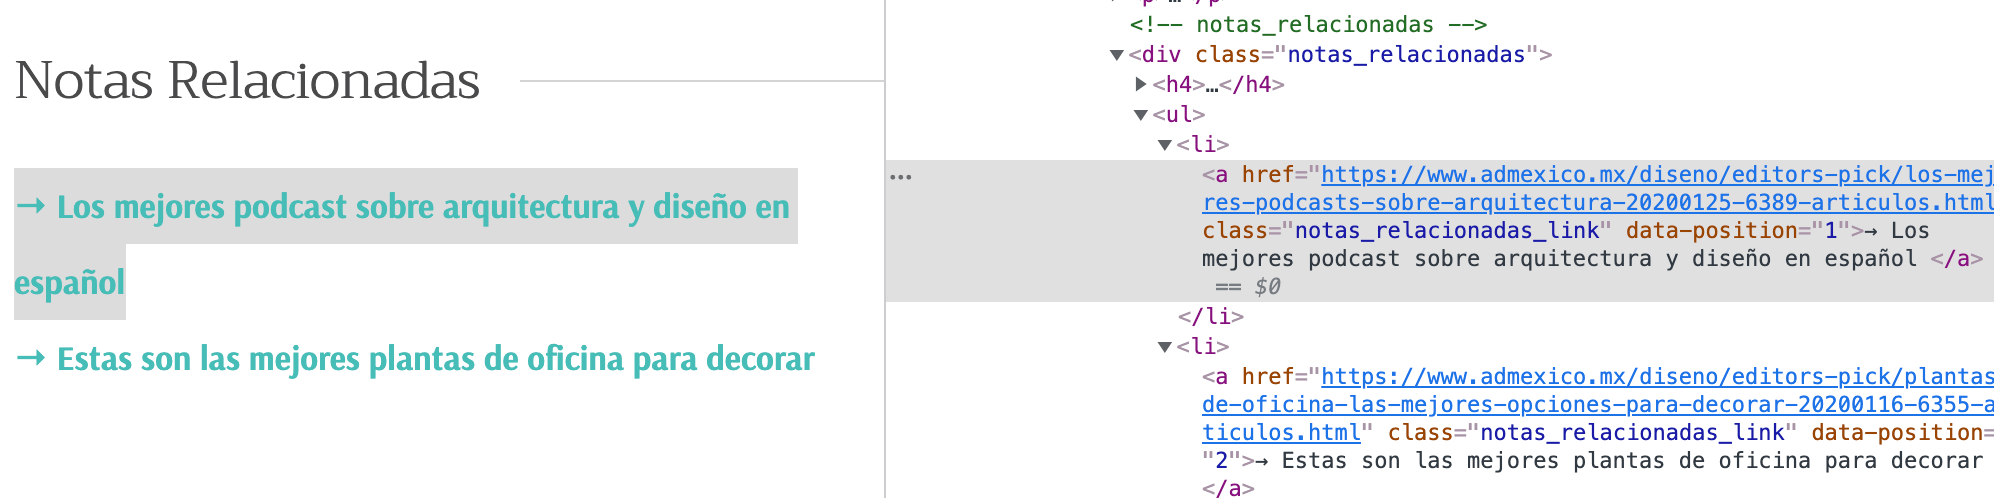Click the data-position "2" attribute value

pyautogui.click(x=1220, y=461)
